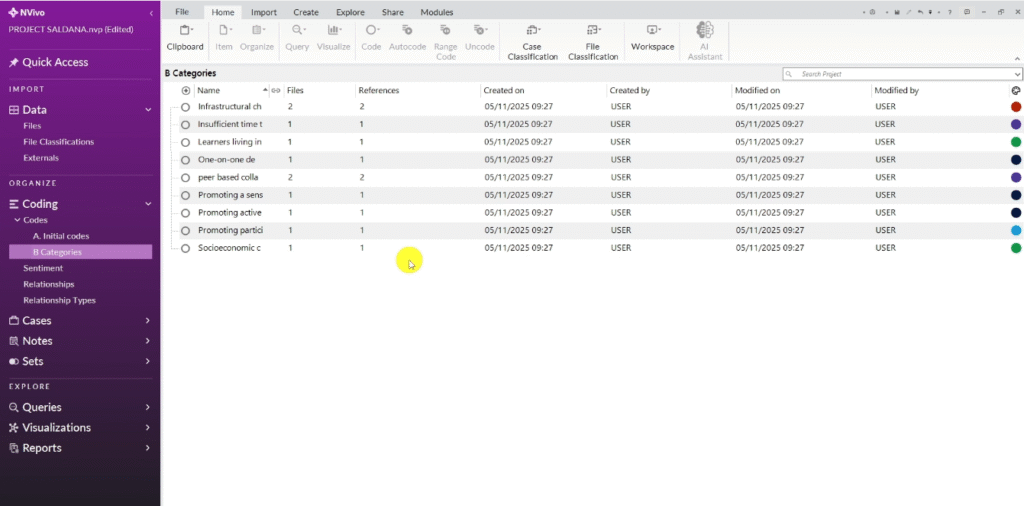This screenshot has height=506, width=1024.
Task: Collapse the Codes tree node
Action: (16, 220)
